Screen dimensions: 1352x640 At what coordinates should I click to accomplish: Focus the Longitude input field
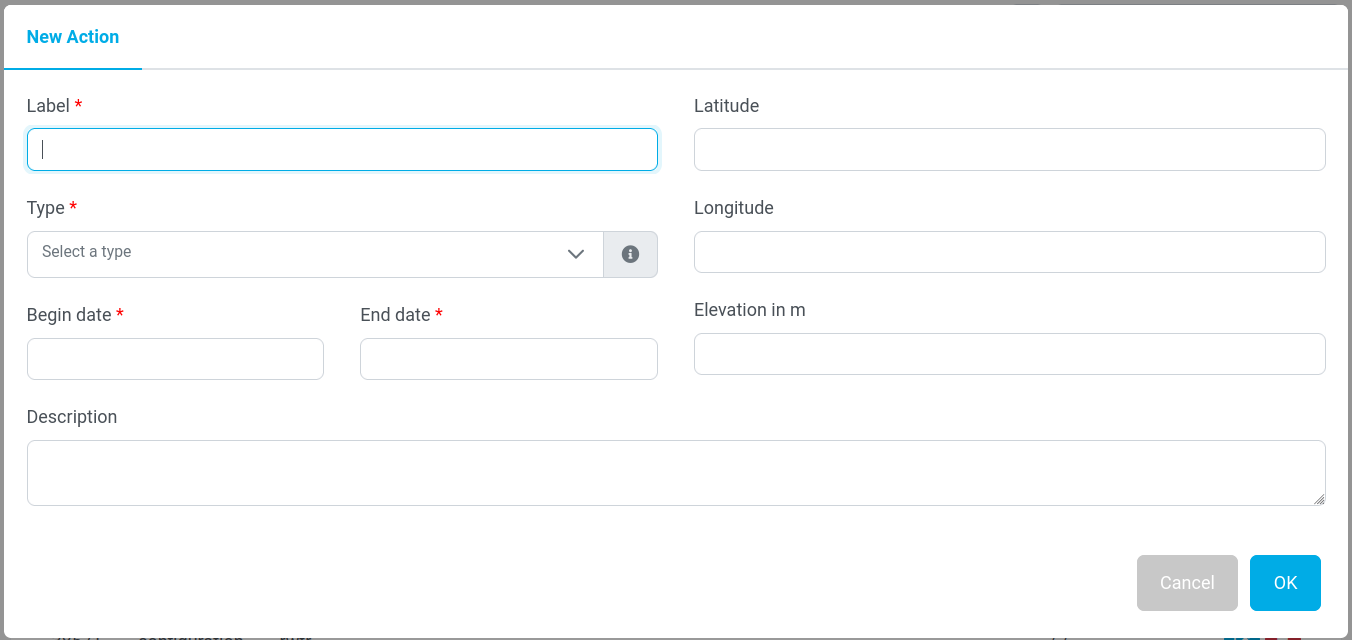coord(1009,252)
